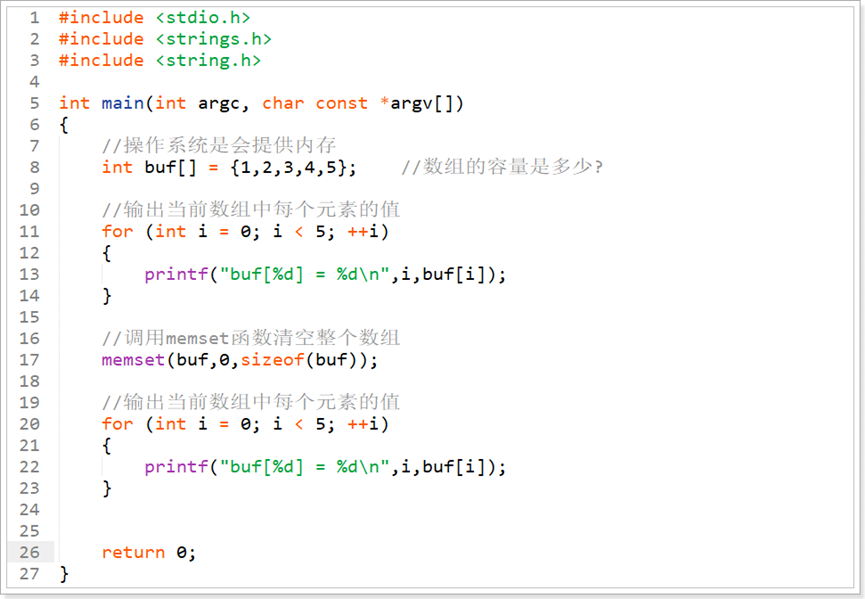
Task: Click the 'sizeof' keyword
Action: 273,360
